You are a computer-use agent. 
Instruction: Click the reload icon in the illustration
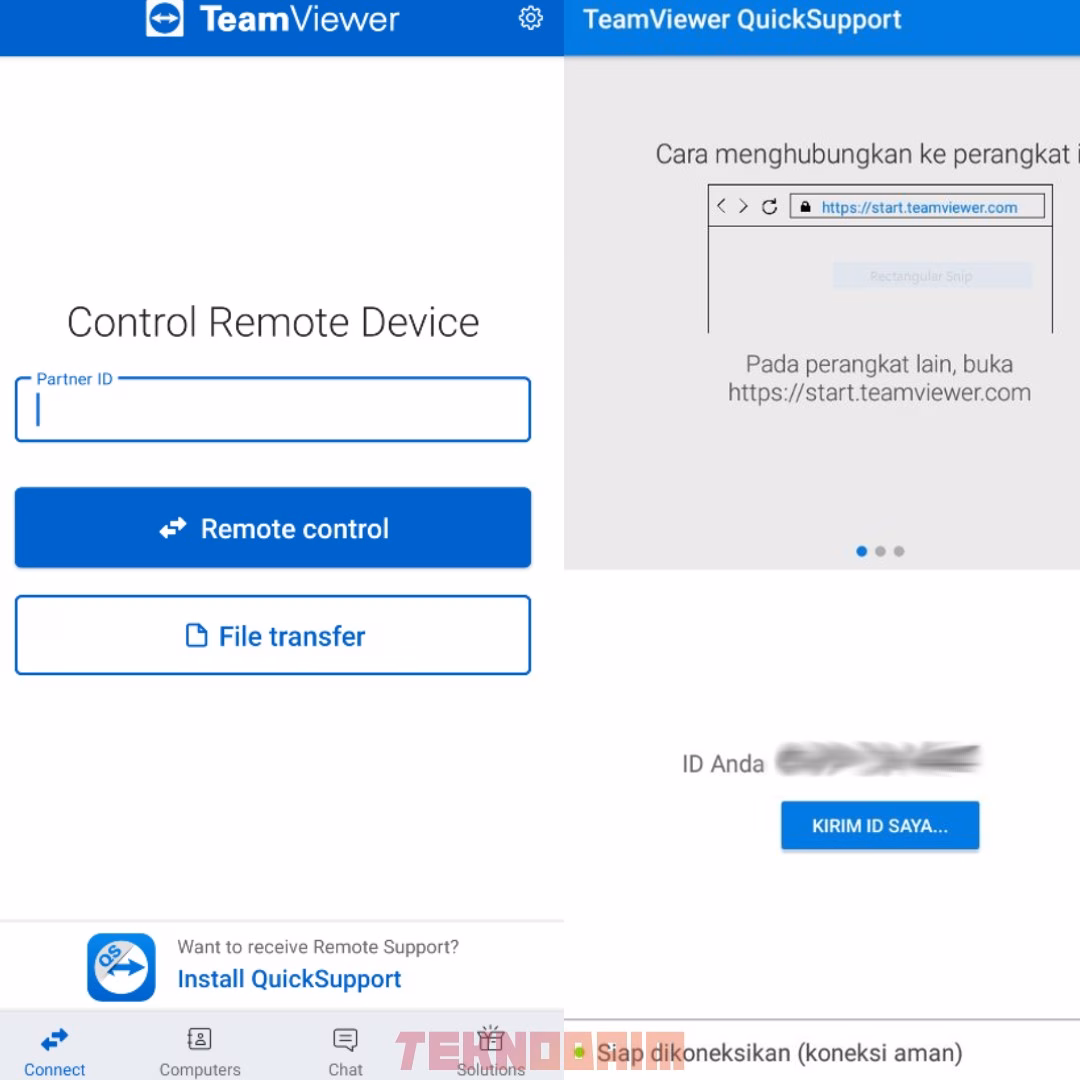(x=769, y=207)
